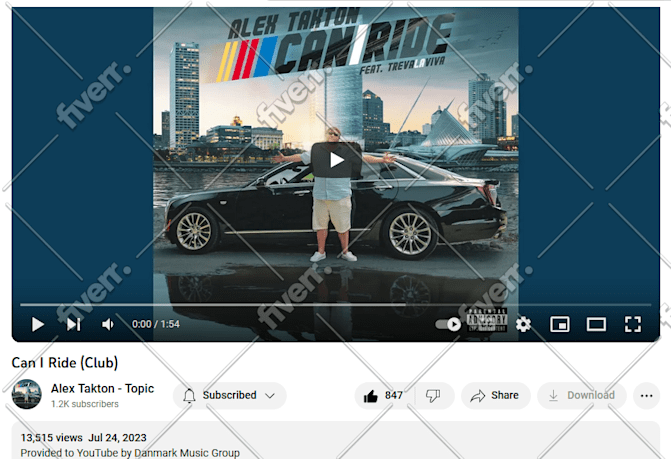Download the video

(582, 395)
